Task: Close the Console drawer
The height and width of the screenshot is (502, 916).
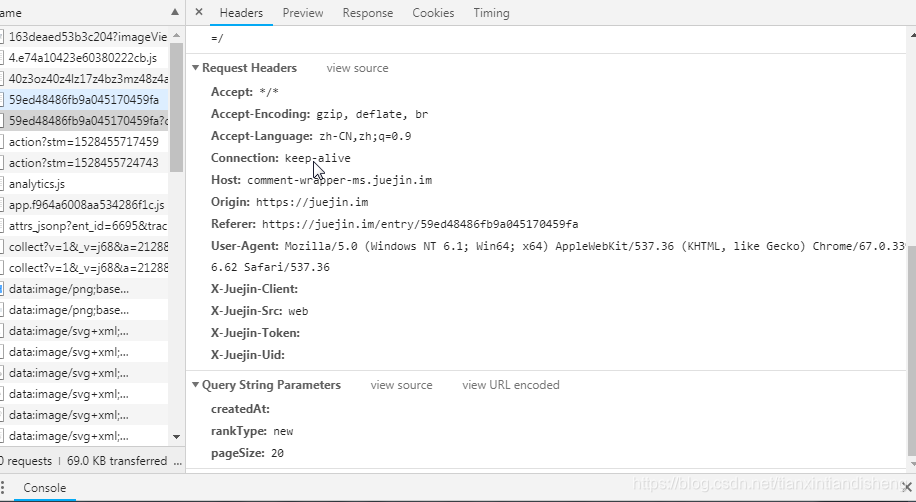Action: pos(907,487)
